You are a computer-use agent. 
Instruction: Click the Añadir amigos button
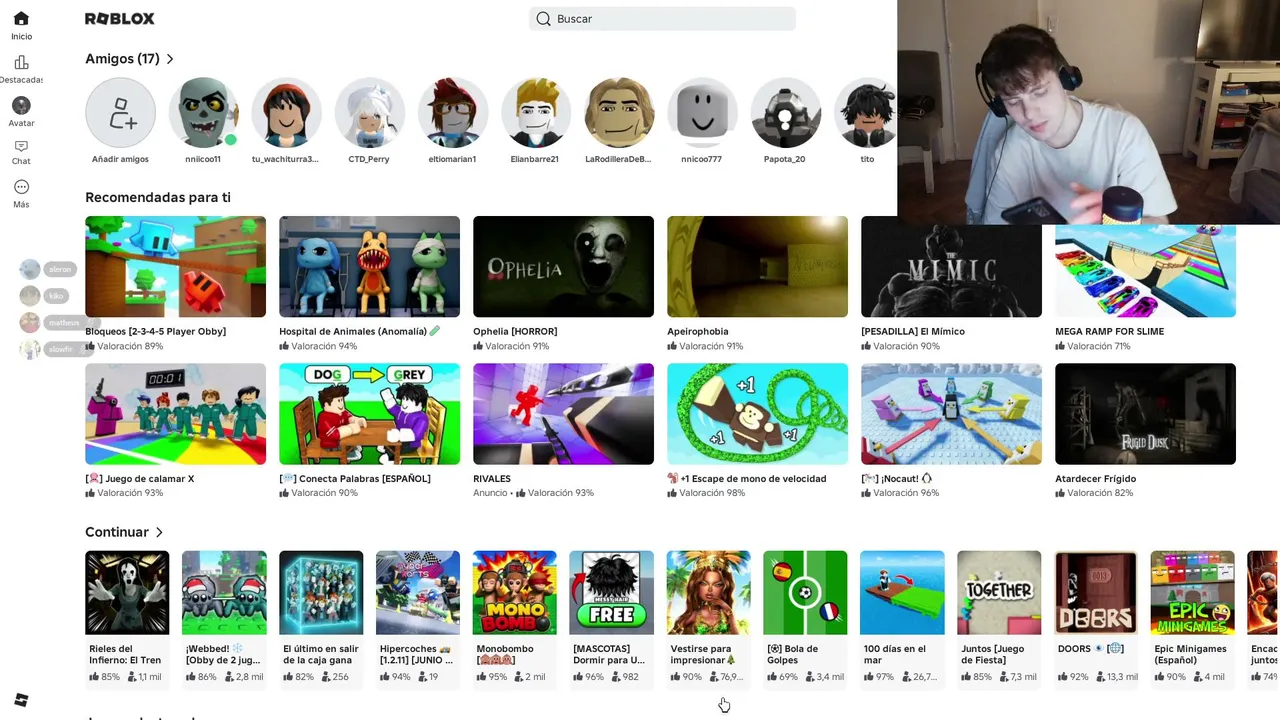[x=120, y=113]
